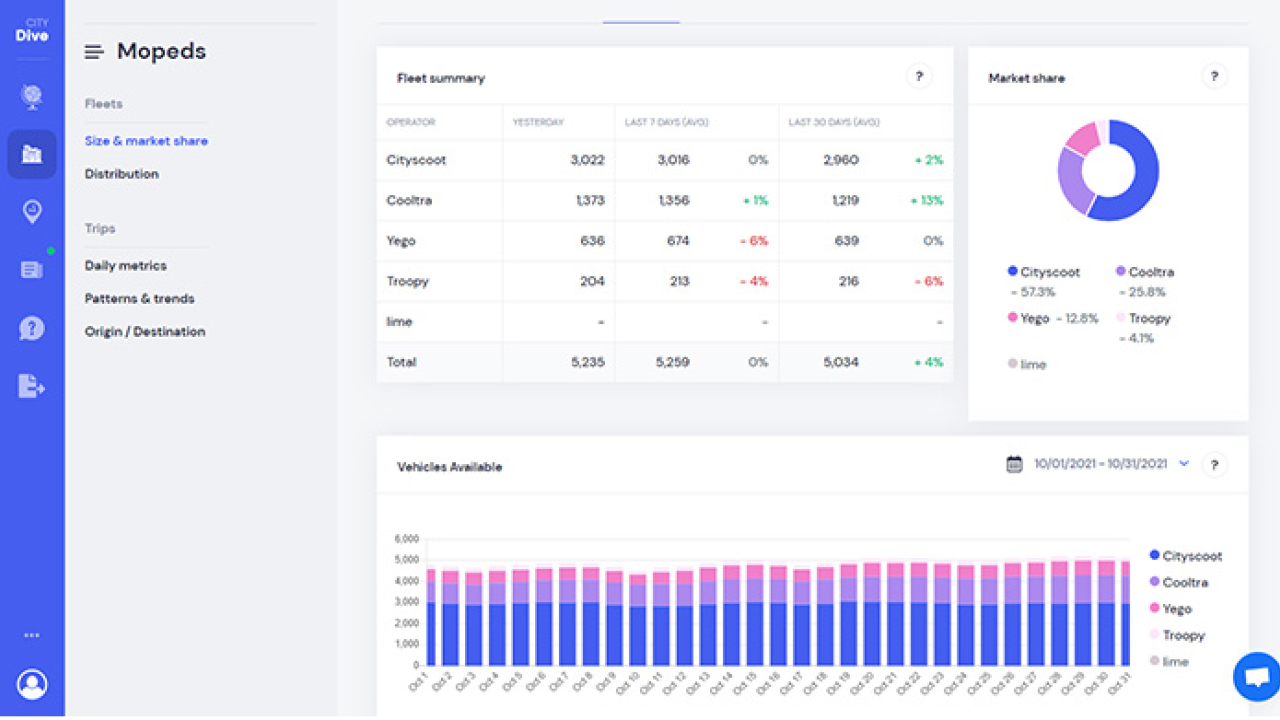
Task: Open Size & market share page
Action: [x=146, y=141]
